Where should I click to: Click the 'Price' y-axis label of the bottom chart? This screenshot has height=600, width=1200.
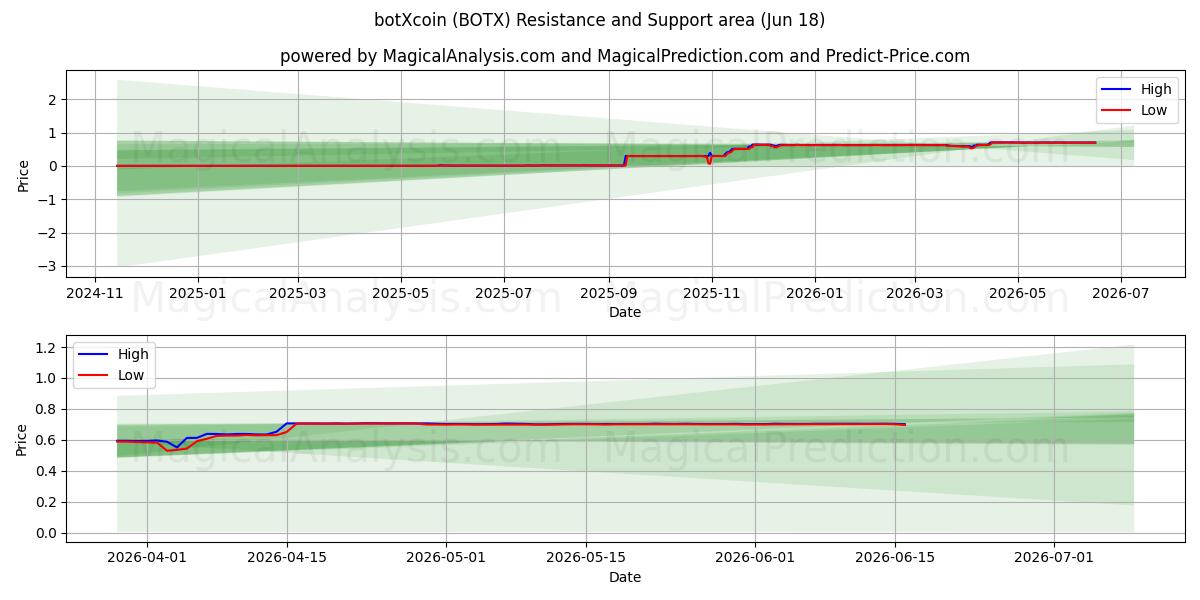pyautogui.click(x=23, y=439)
